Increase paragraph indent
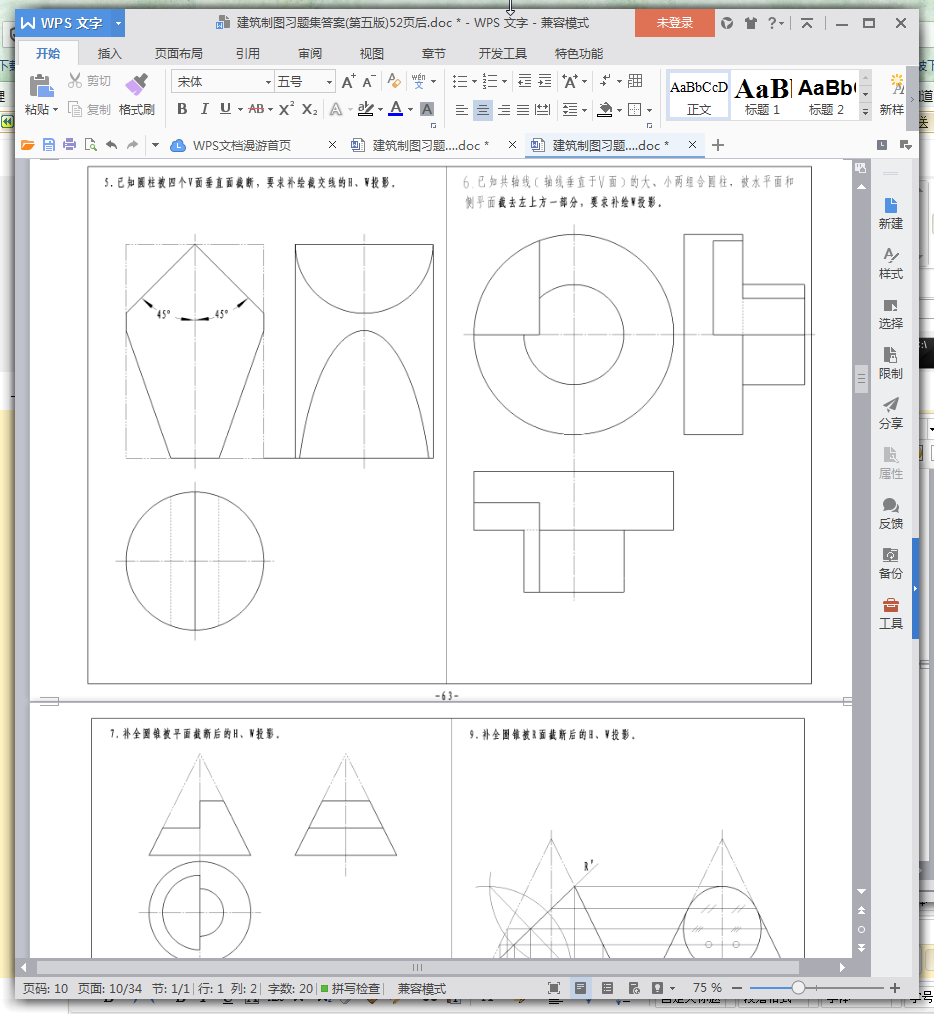 click(x=545, y=81)
